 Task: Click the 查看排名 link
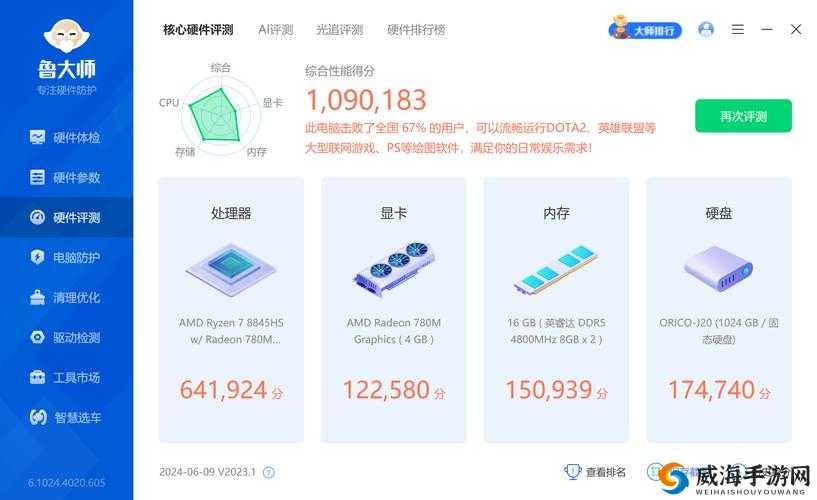coord(605,472)
